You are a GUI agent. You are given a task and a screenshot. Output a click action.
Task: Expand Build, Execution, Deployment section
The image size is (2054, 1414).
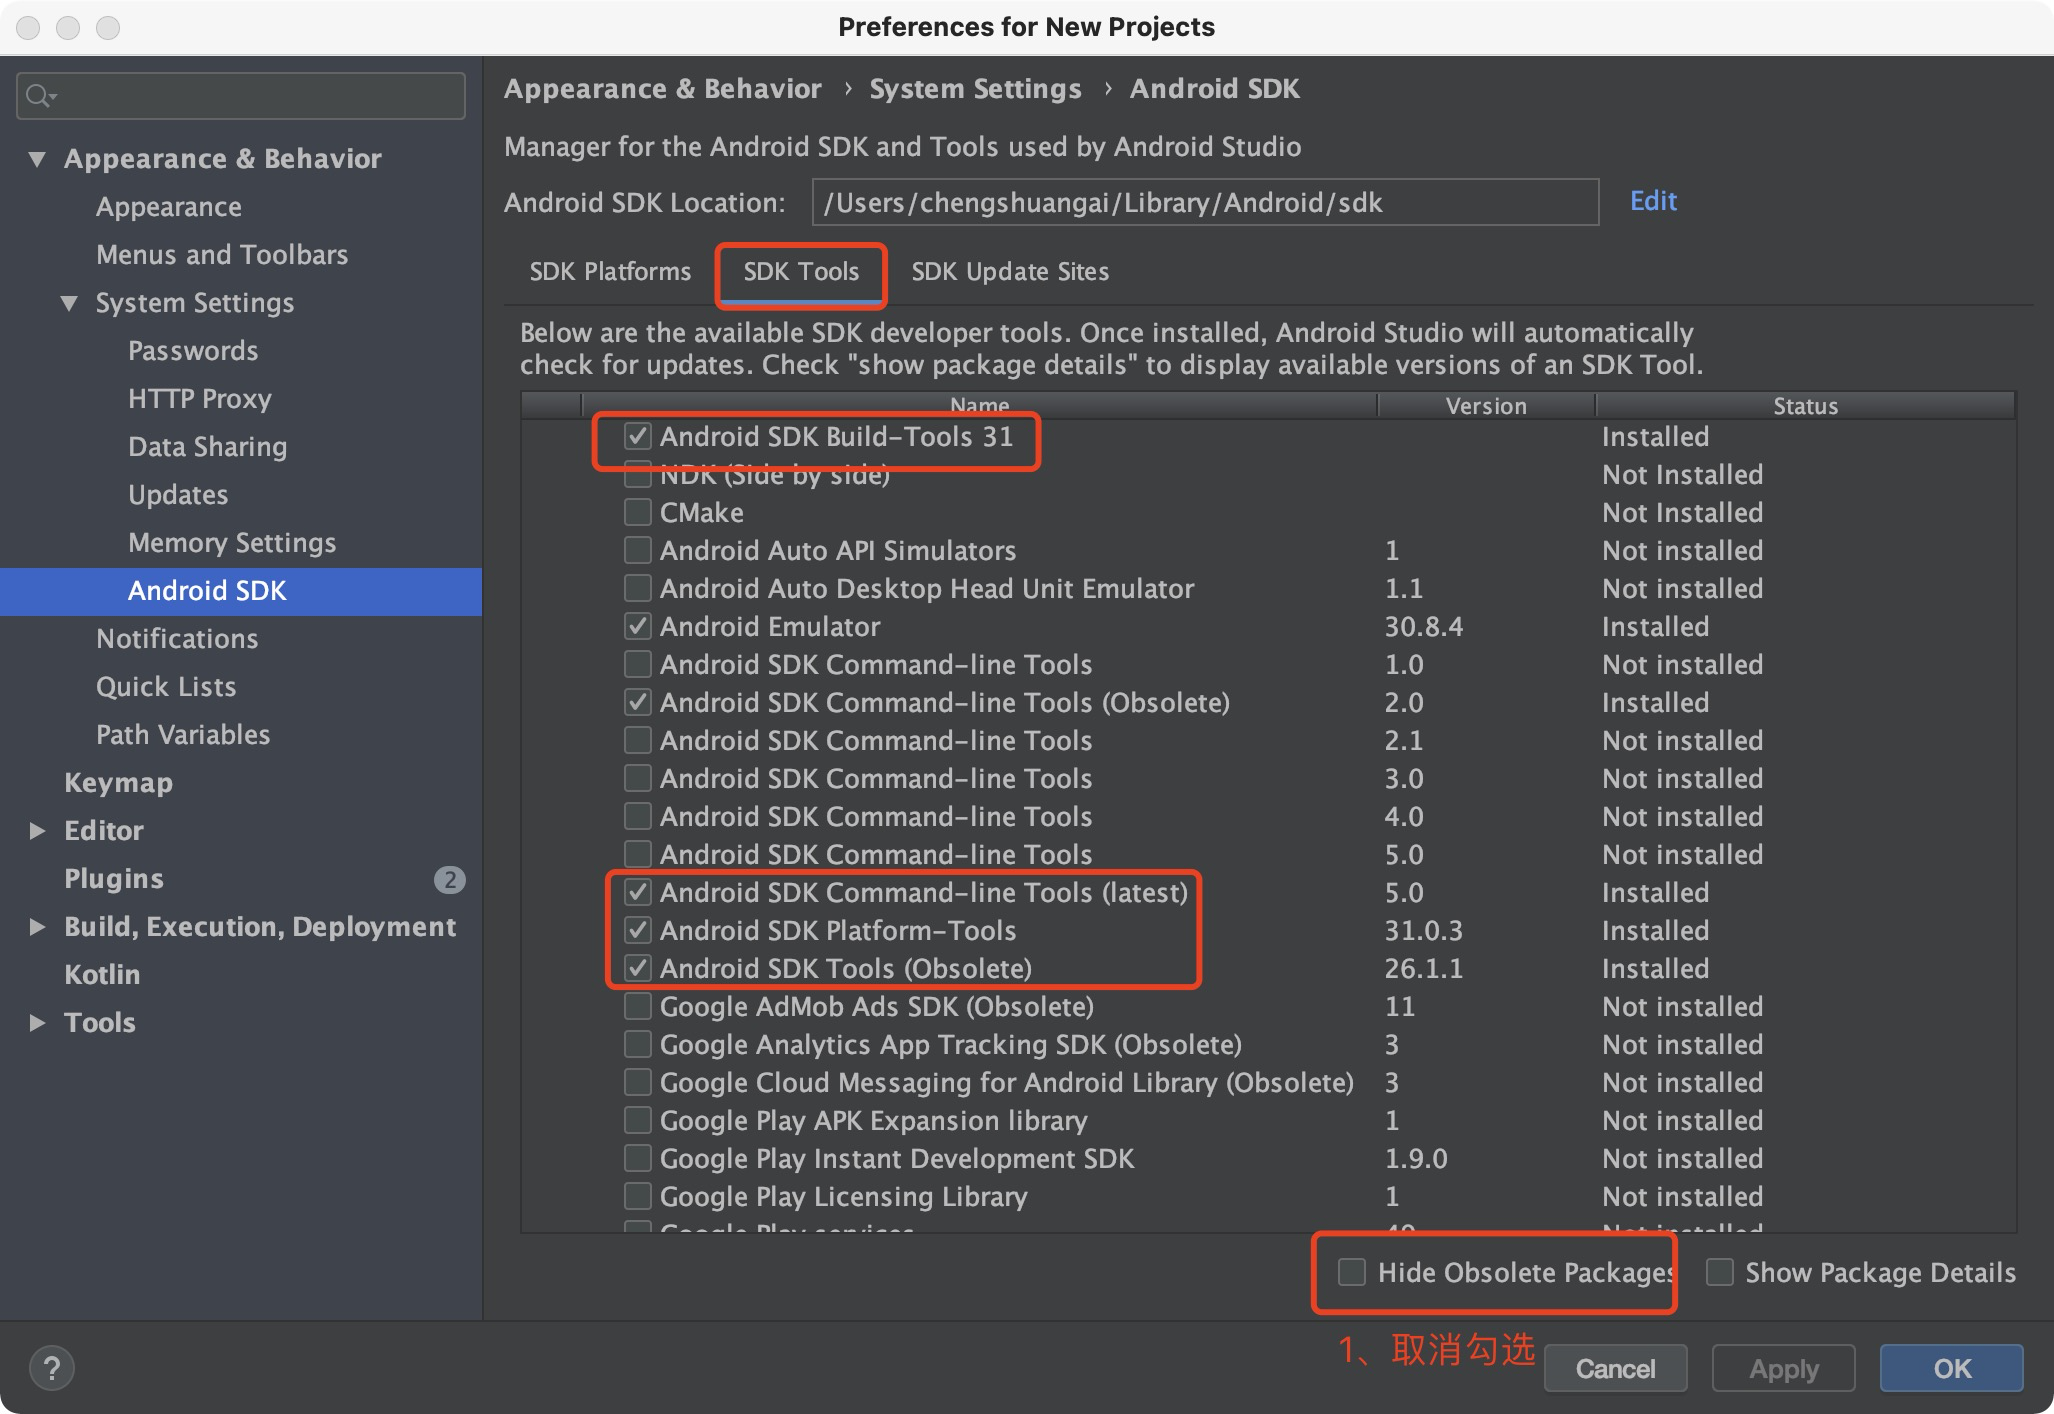pos(37,927)
